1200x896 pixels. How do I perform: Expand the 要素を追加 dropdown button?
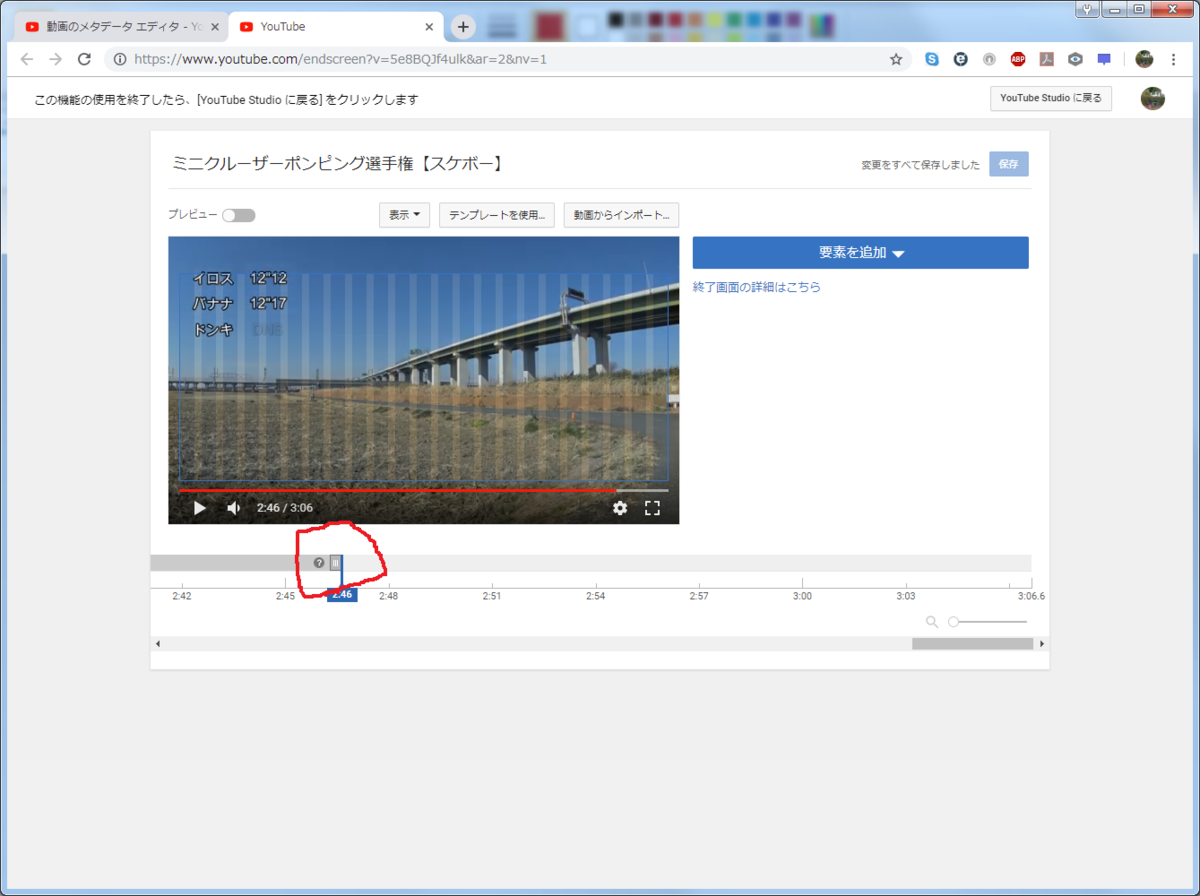(860, 253)
